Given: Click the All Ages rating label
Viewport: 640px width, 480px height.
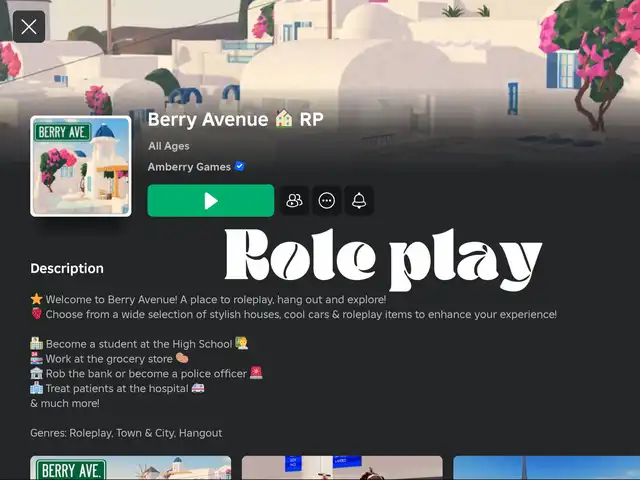Looking at the screenshot, I should click(x=169, y=146).
